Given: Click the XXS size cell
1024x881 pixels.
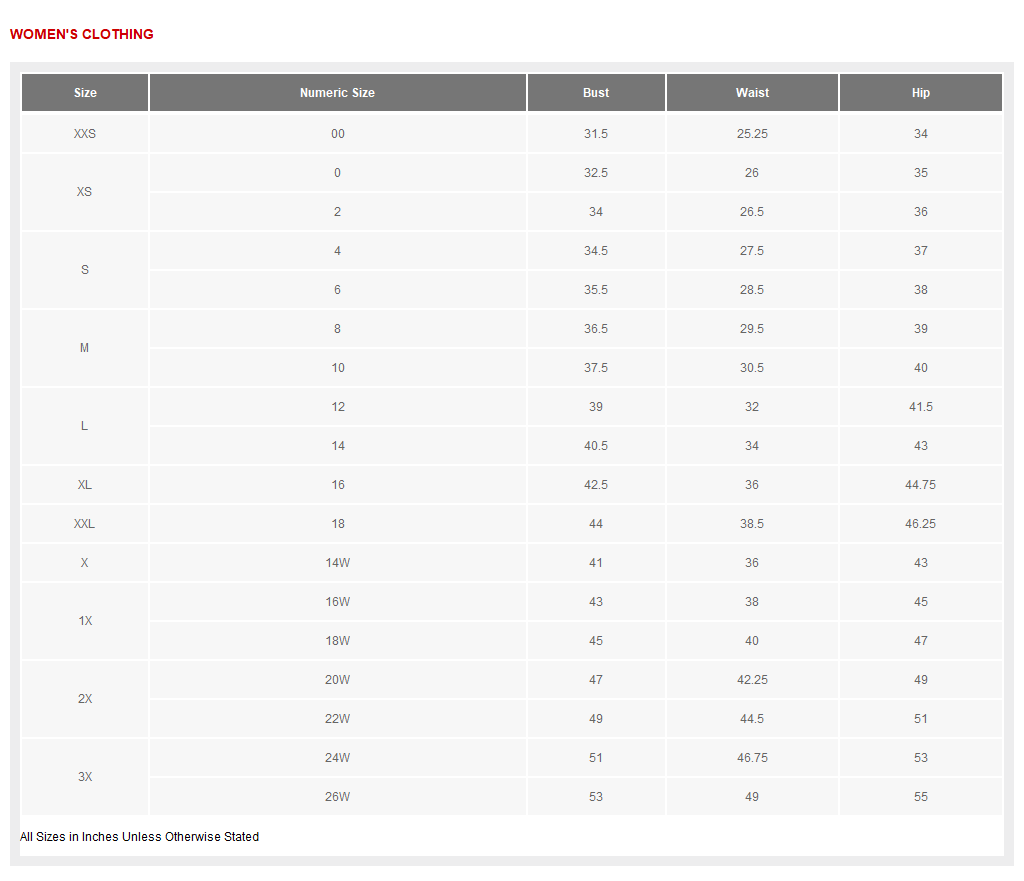Looking at the screenshot, I should (x=85, y=134).
